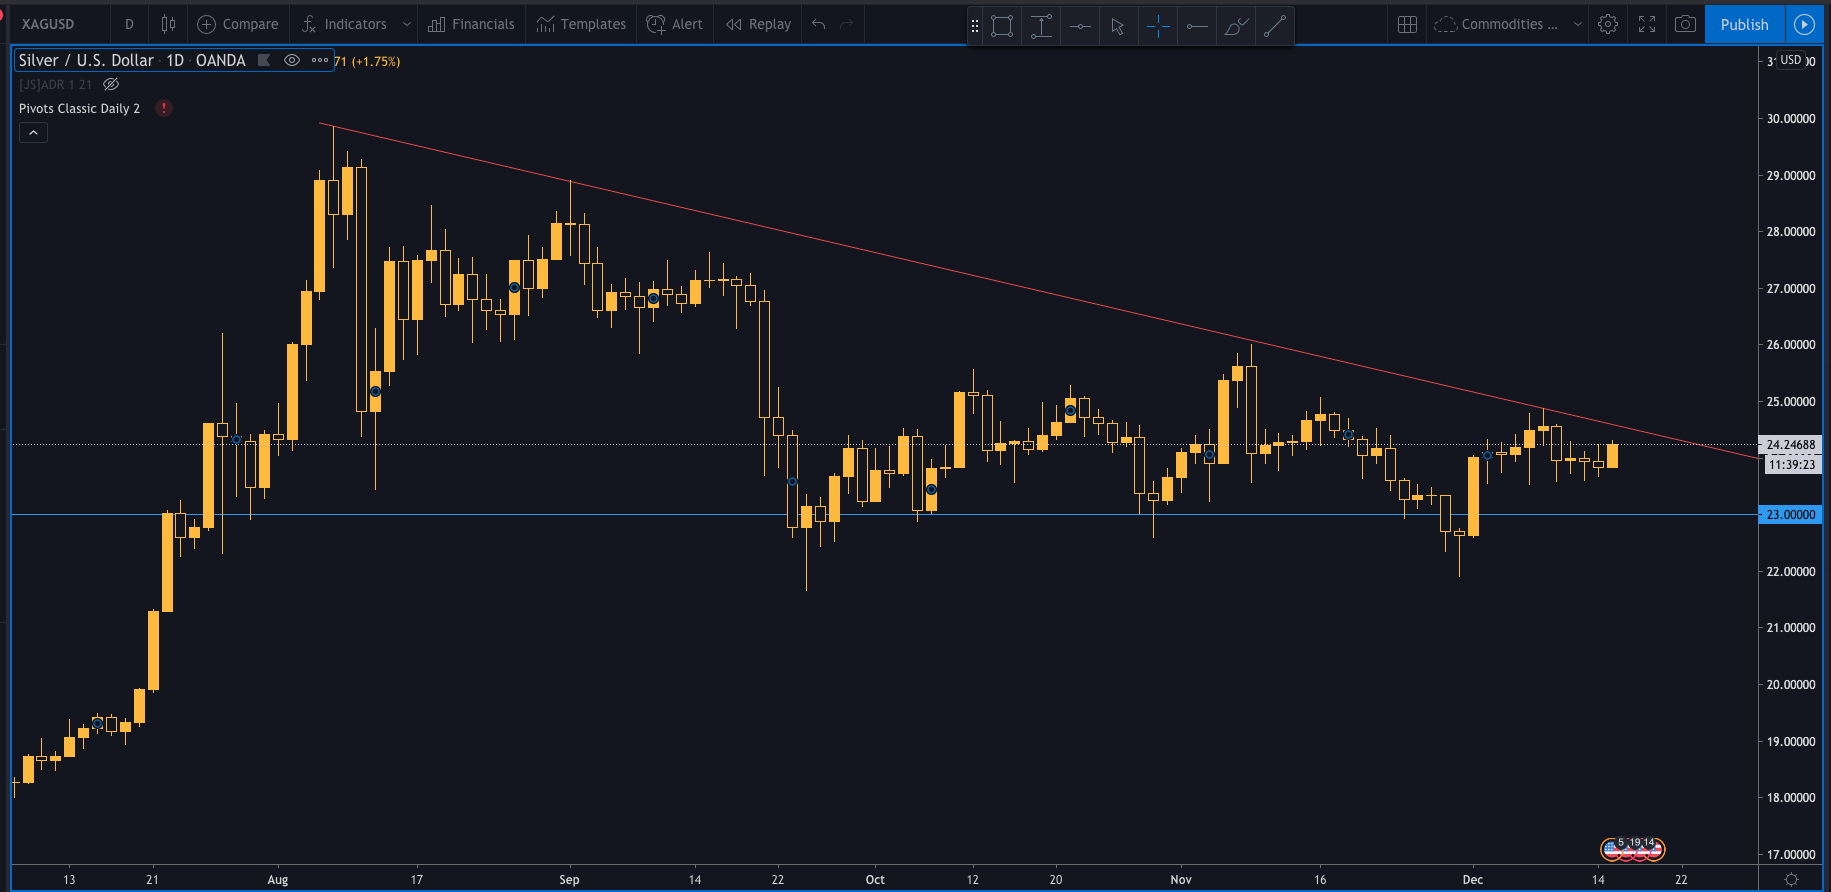The image size is (1831, 892).
Task: Click the play stream icon beside Publish
Action: click(1804, 24)
